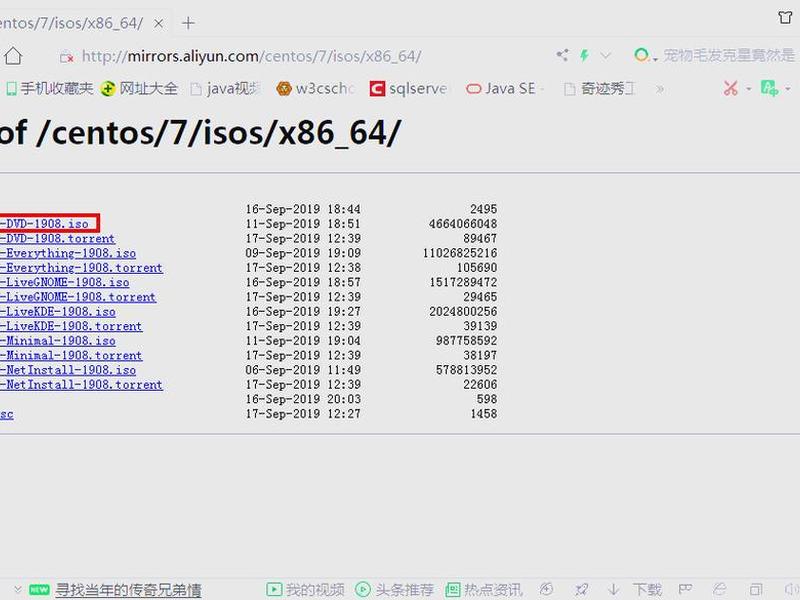
Task: Download the LiveKDE-1908.torrent file
Action: coord(71,326)
